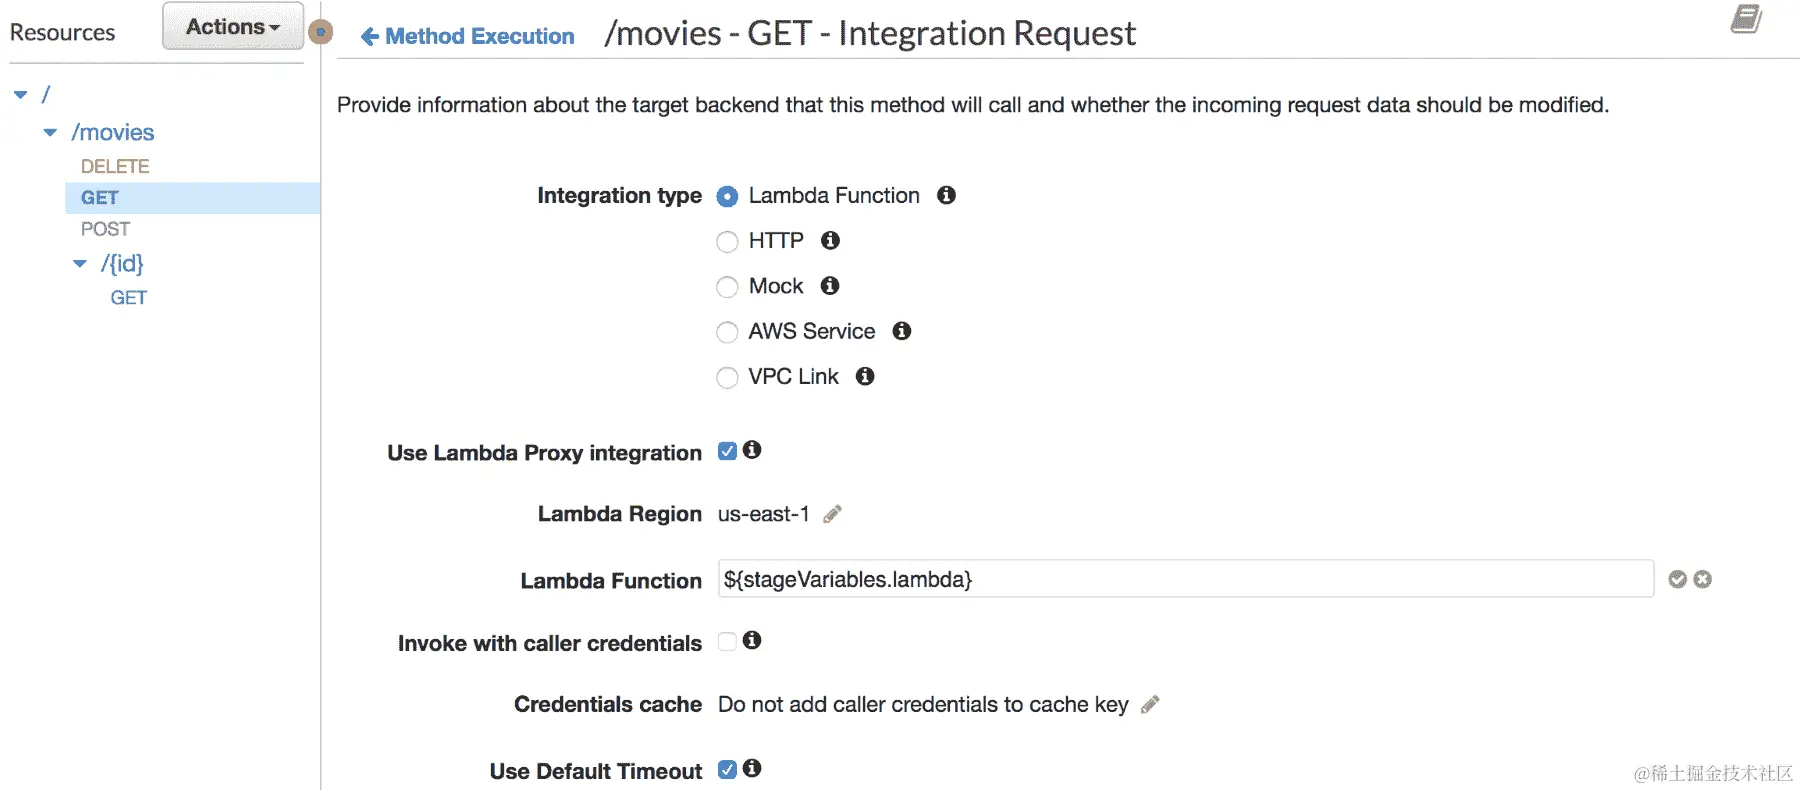Image resolution: width=1800 pixels, height=790 pixels.
Task: Collapse the /{id} resource node
Action: [80, 264]
